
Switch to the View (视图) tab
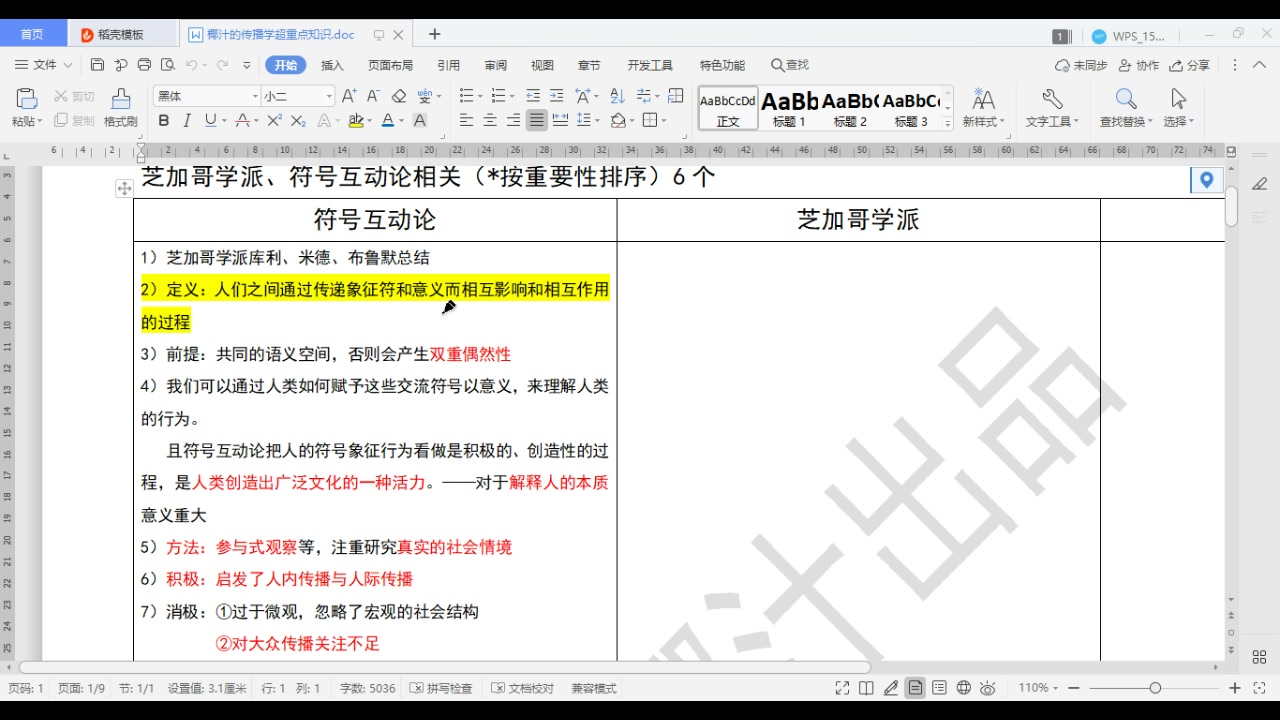click(542, 65)
